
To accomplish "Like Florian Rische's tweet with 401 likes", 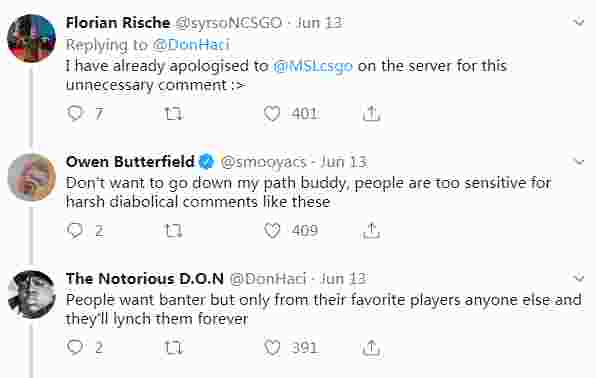I will coord(272,114).
